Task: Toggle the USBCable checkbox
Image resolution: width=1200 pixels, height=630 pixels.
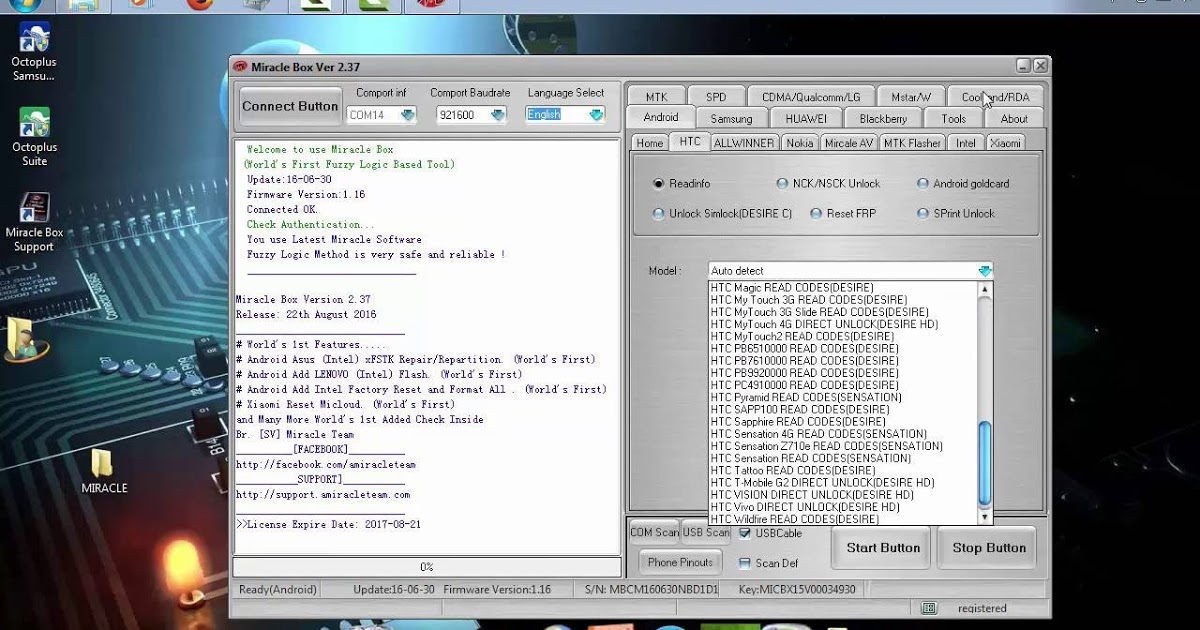Action: (x=745, y=533)
